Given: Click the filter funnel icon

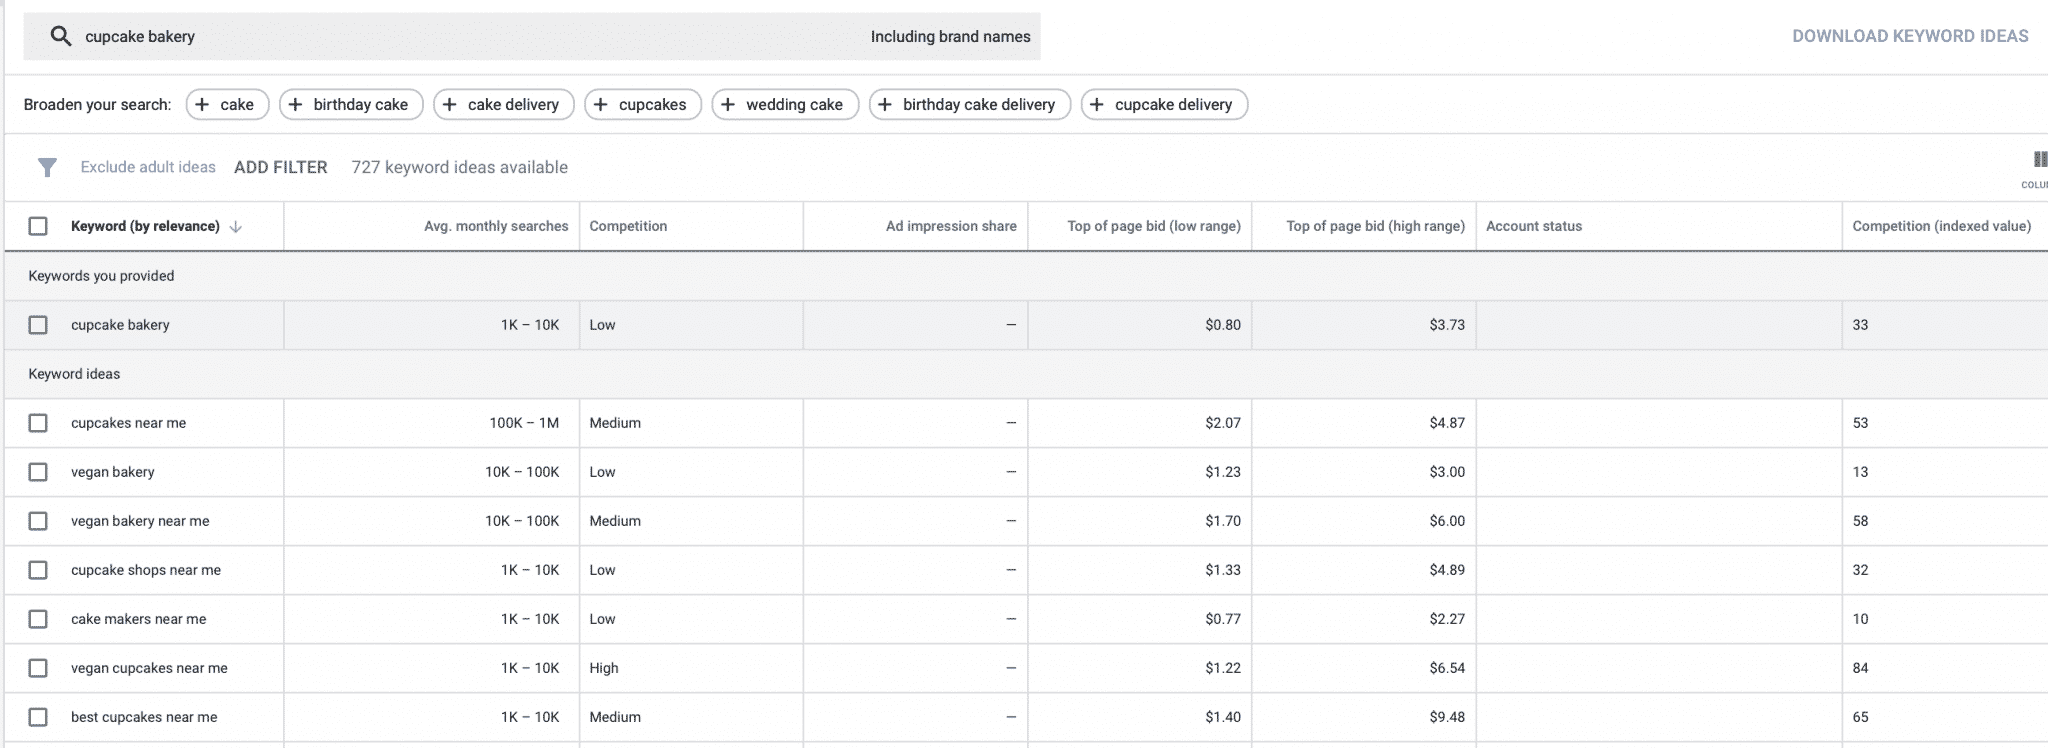Looking at the screenshot, I should tap(47, 167).
